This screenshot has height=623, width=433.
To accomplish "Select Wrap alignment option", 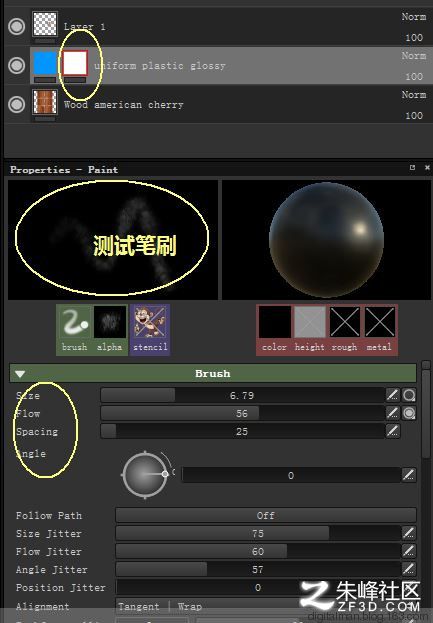I will [190, 607].
